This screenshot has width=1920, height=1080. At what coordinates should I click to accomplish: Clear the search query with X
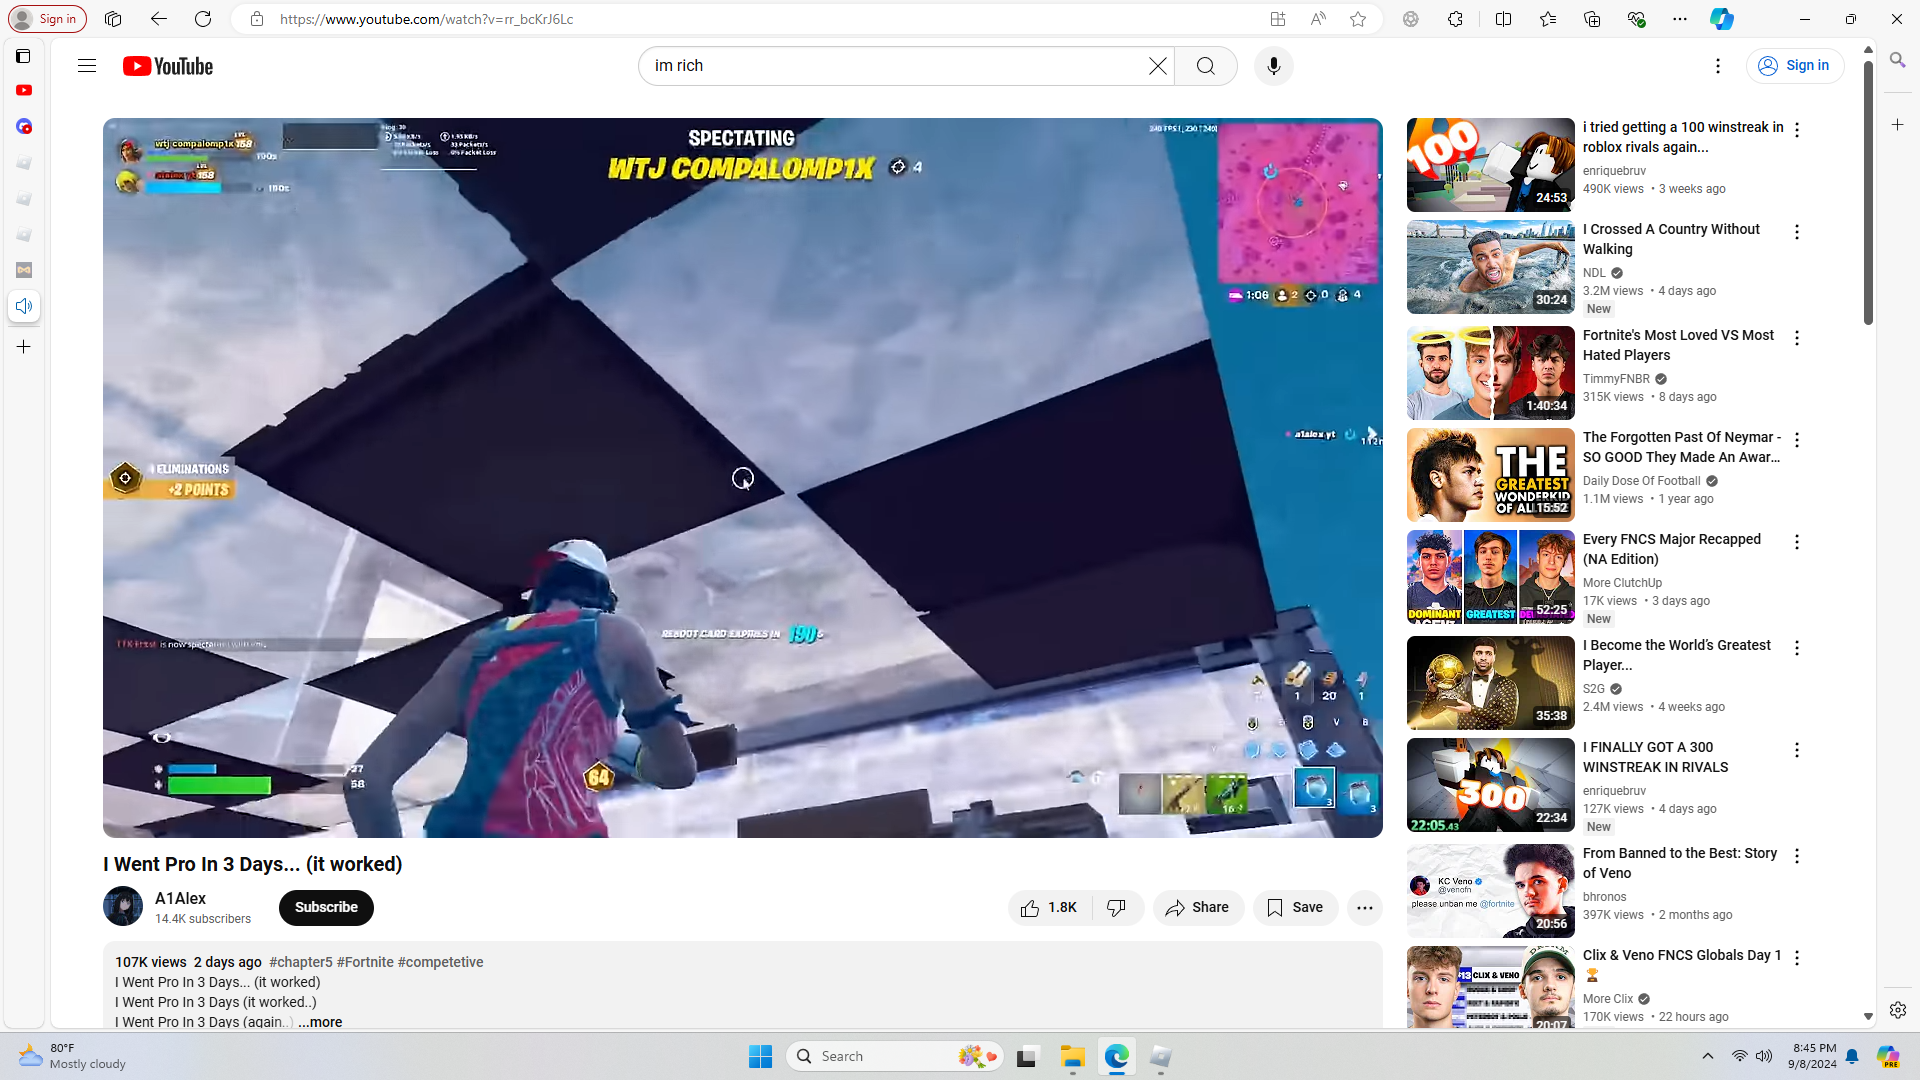click(x=1157, y=66)
